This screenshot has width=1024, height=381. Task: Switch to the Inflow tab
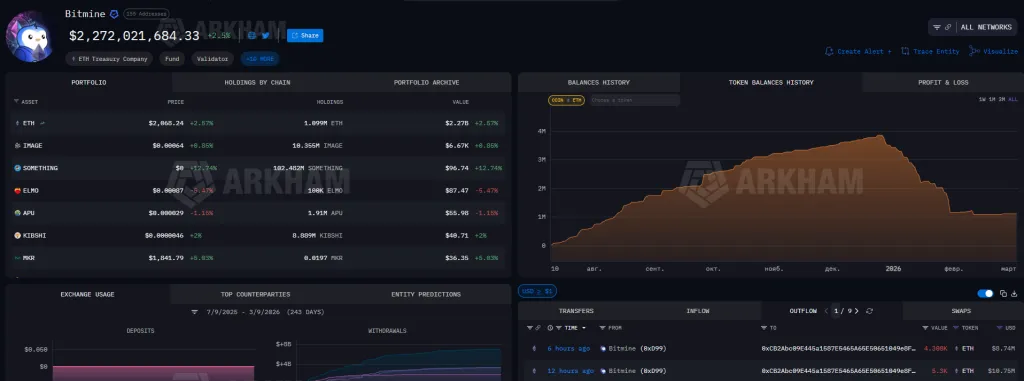point(697,311)
